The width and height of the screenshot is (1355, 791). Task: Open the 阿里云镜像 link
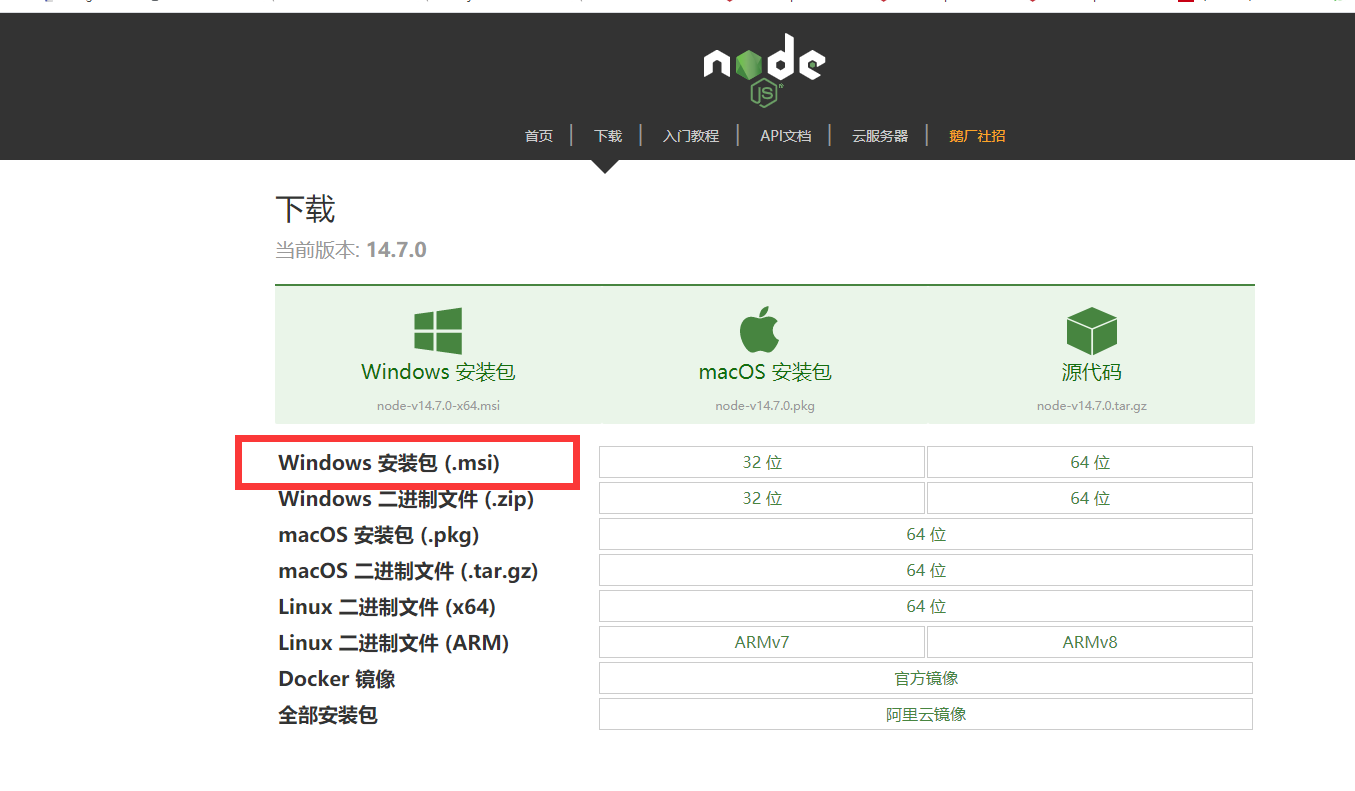pos(926,714)
